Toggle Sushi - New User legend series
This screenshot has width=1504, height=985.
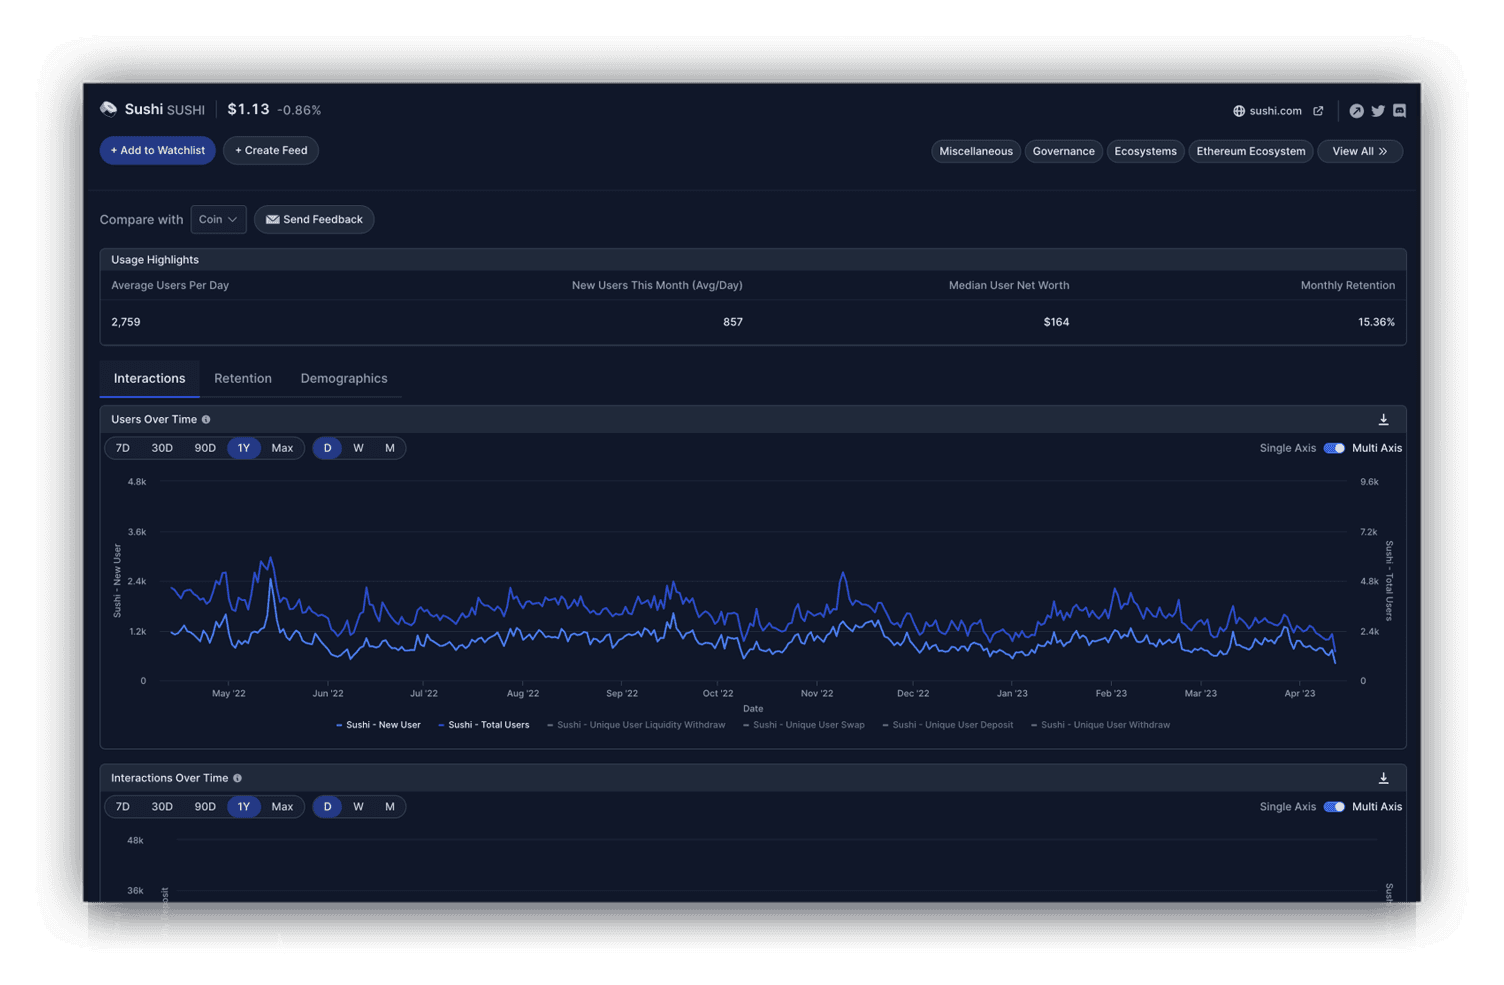click(378, 725)
